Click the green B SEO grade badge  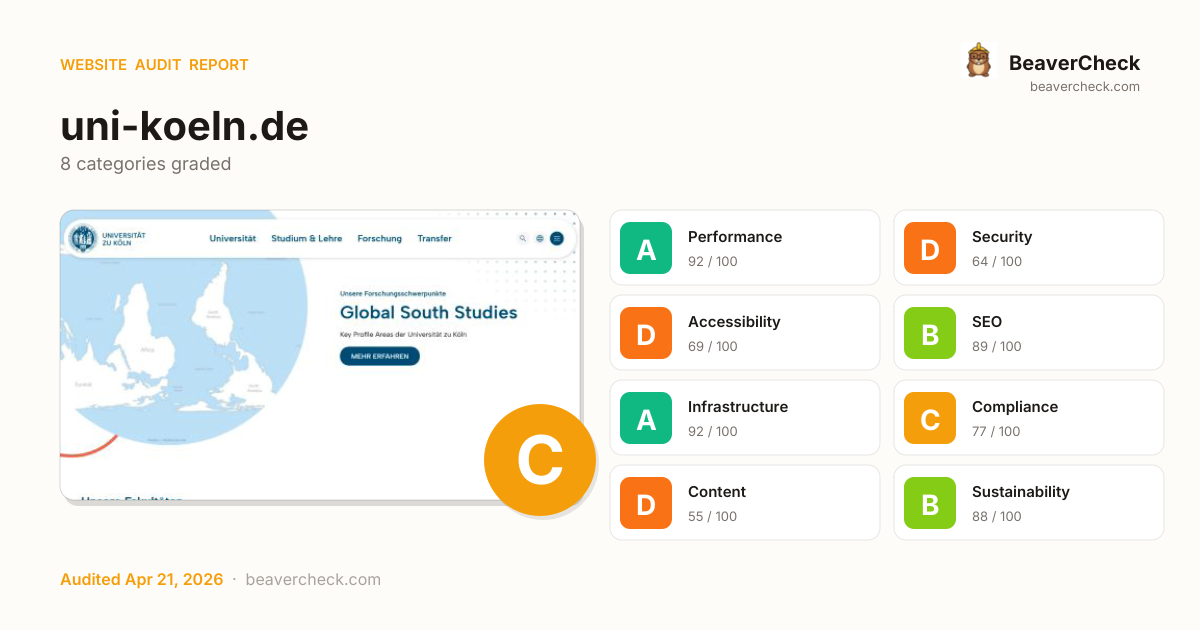[930, 333]
